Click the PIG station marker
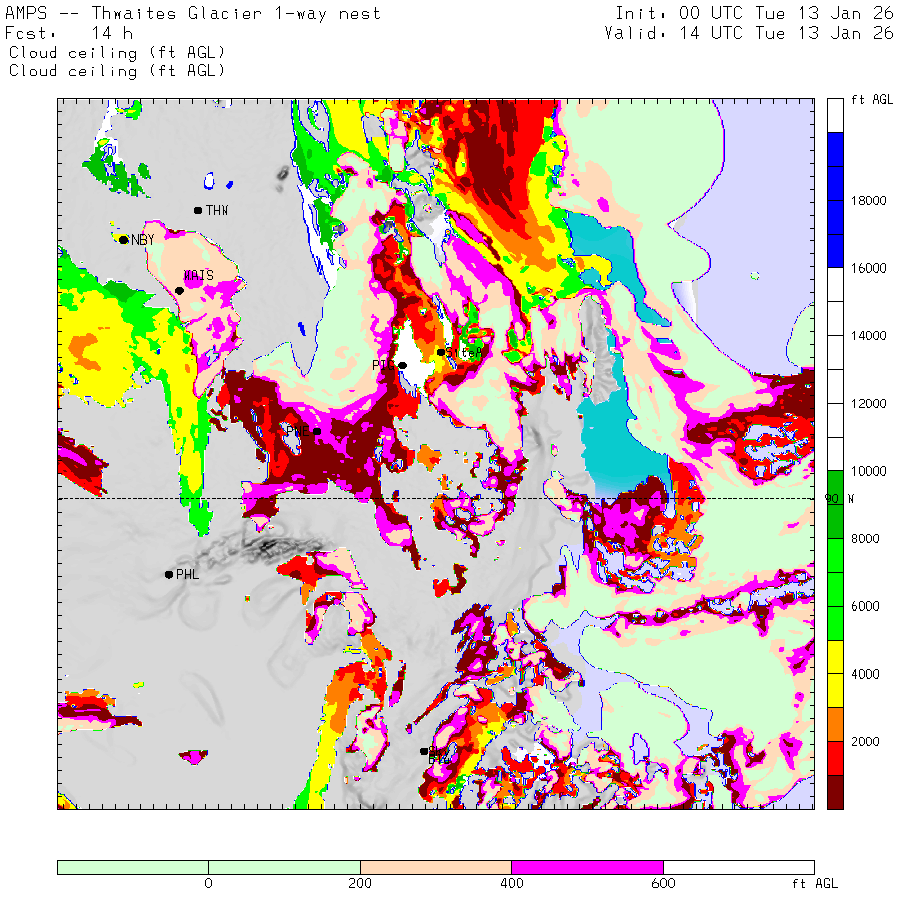 click(x=402, y=365)
